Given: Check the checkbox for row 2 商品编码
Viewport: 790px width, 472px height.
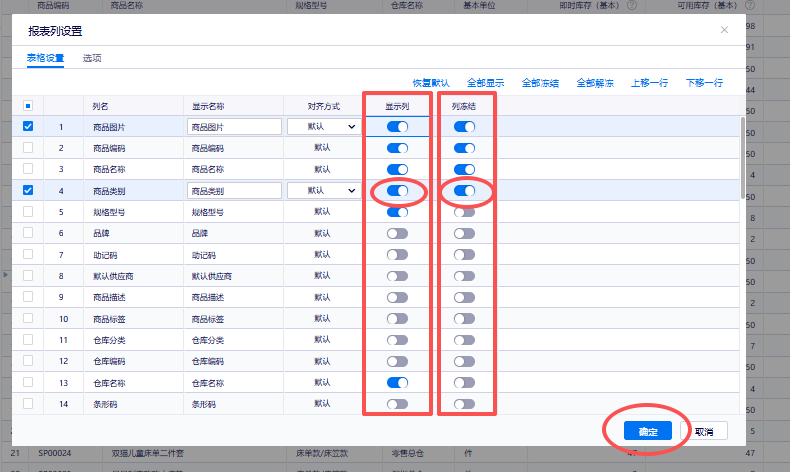Looking at the screenshot, I should pos(28,148).
